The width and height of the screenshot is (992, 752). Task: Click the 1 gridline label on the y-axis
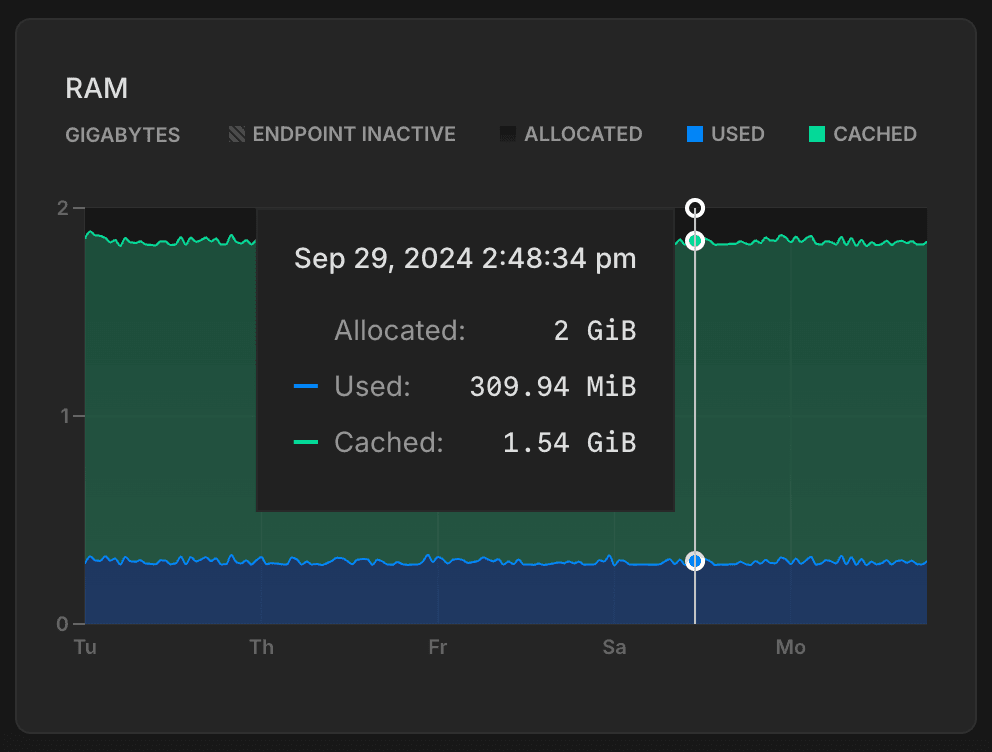[63, 416]
